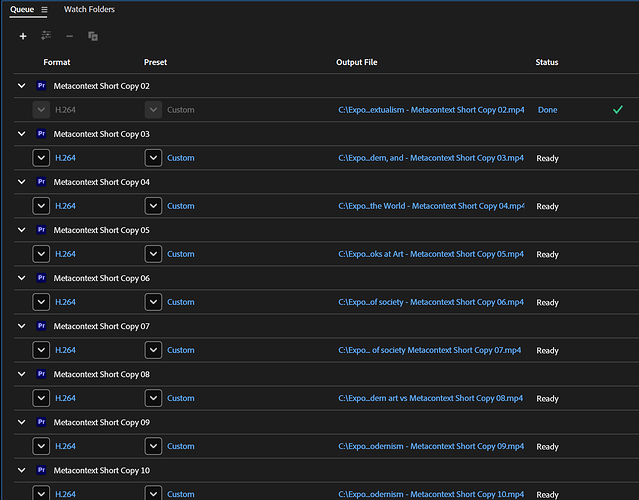Collapse Metacontext Short Copy 04 group

tap(22, 182)
